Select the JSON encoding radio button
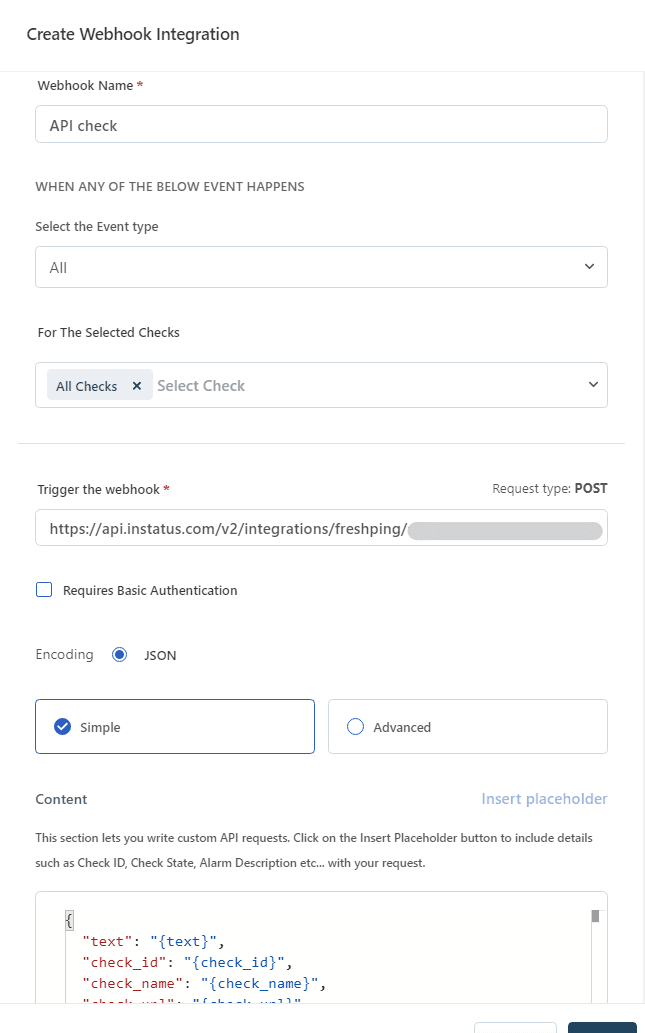645x1033 pixels. click(x=120, y=654)
